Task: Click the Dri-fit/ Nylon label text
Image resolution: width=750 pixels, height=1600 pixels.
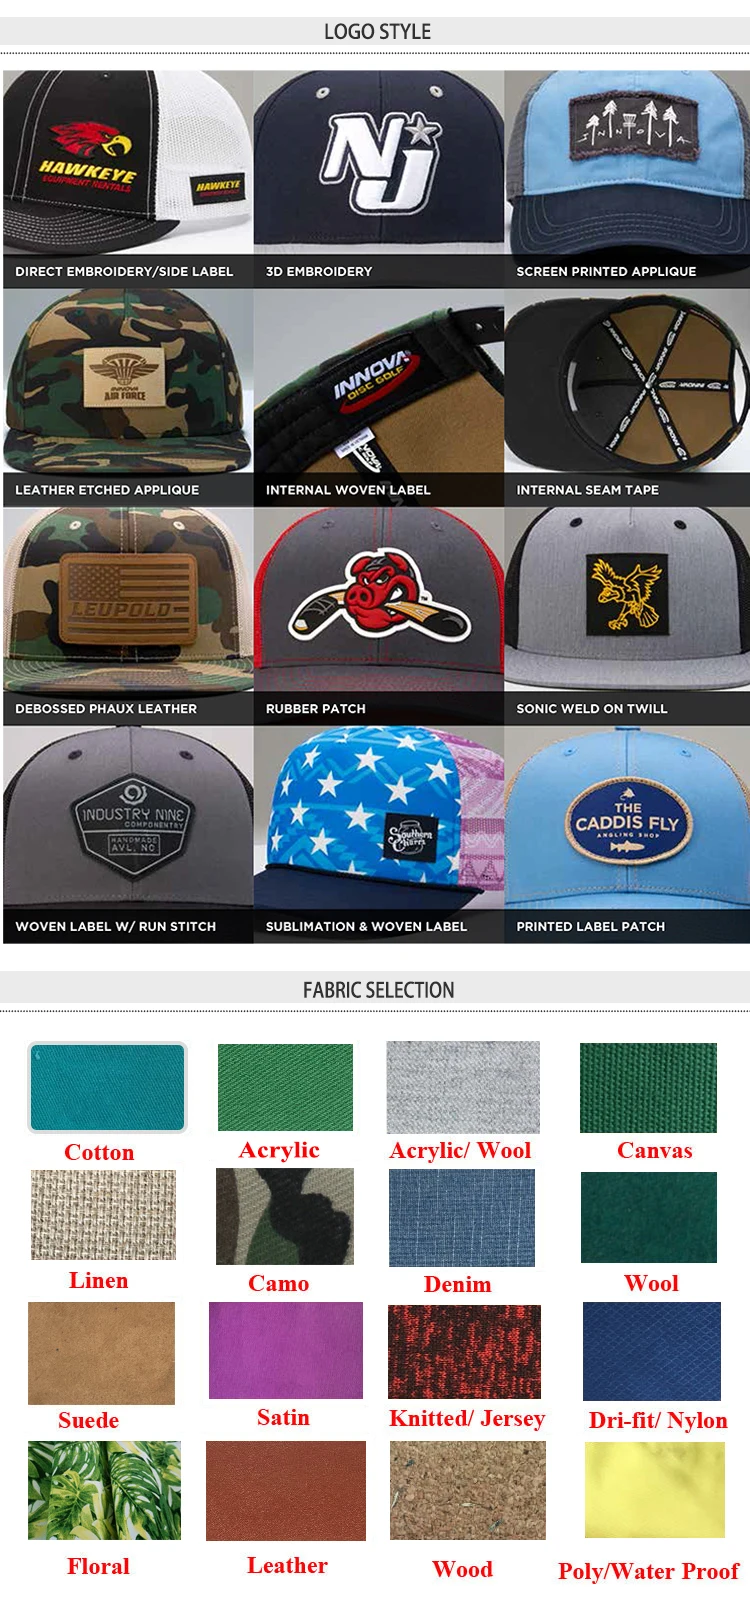Action: pos(658,1421)
